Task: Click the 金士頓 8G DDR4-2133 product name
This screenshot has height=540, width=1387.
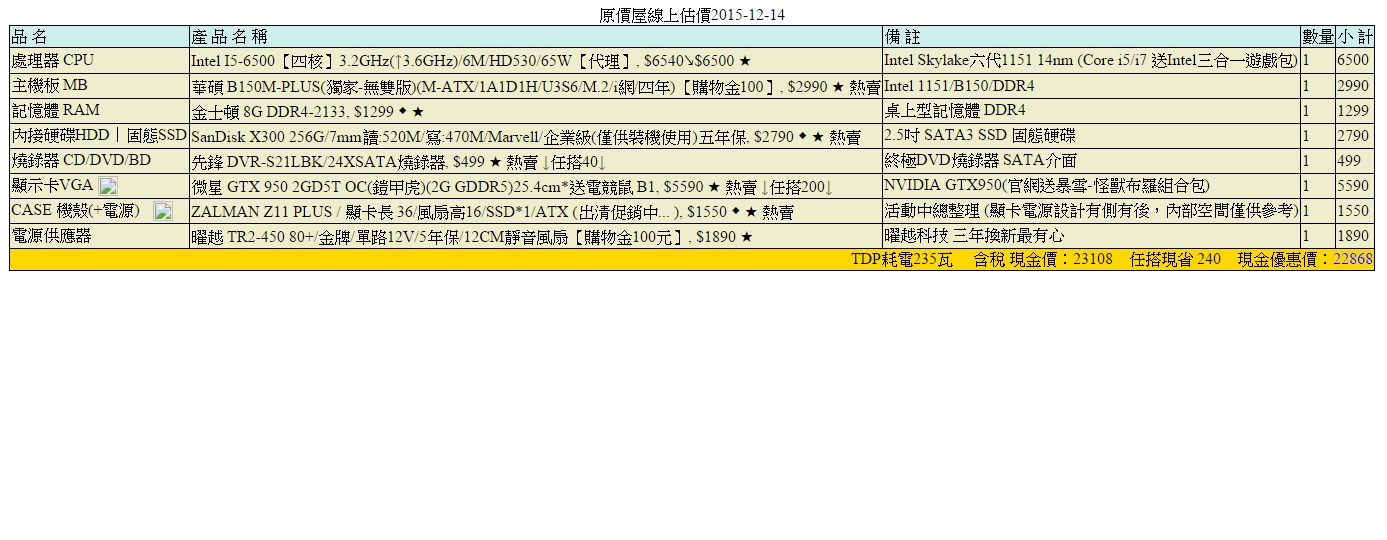Action: (x=307, y=112)
